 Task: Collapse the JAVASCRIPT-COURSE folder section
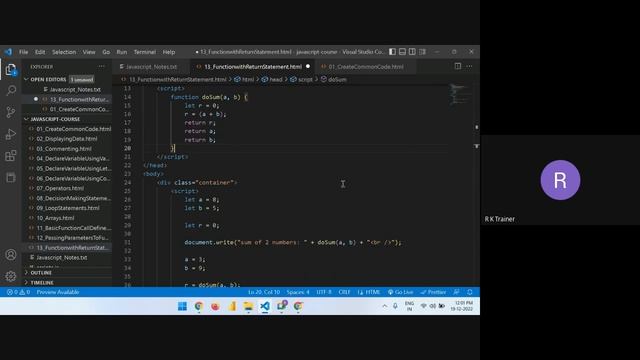(x=55, y=119)
